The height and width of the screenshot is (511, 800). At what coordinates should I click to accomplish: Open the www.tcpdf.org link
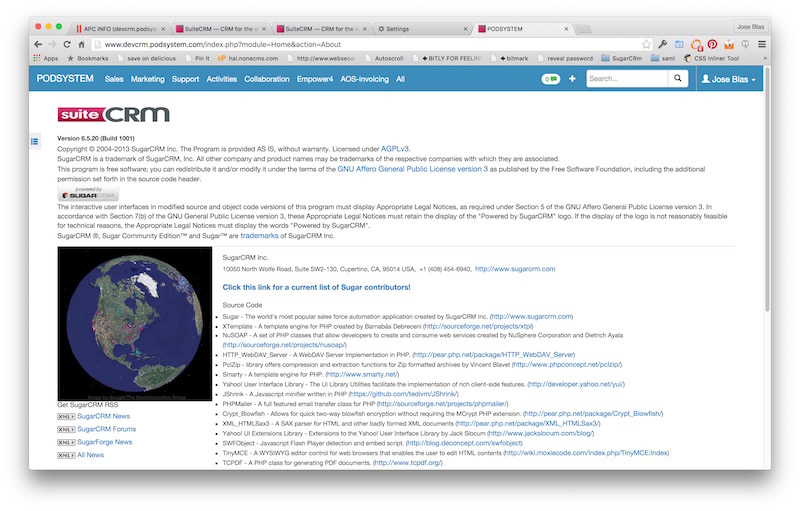(408, 463)
